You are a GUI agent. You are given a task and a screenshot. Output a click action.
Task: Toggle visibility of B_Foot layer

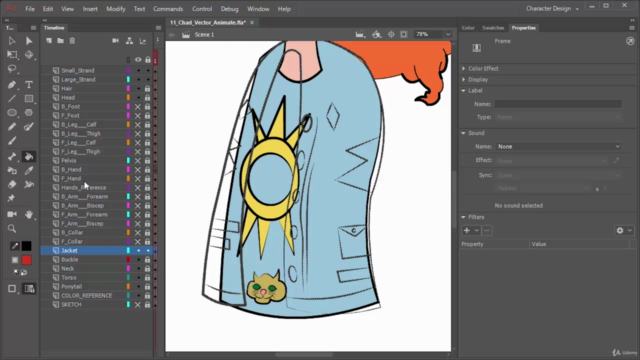pos(138,107)
